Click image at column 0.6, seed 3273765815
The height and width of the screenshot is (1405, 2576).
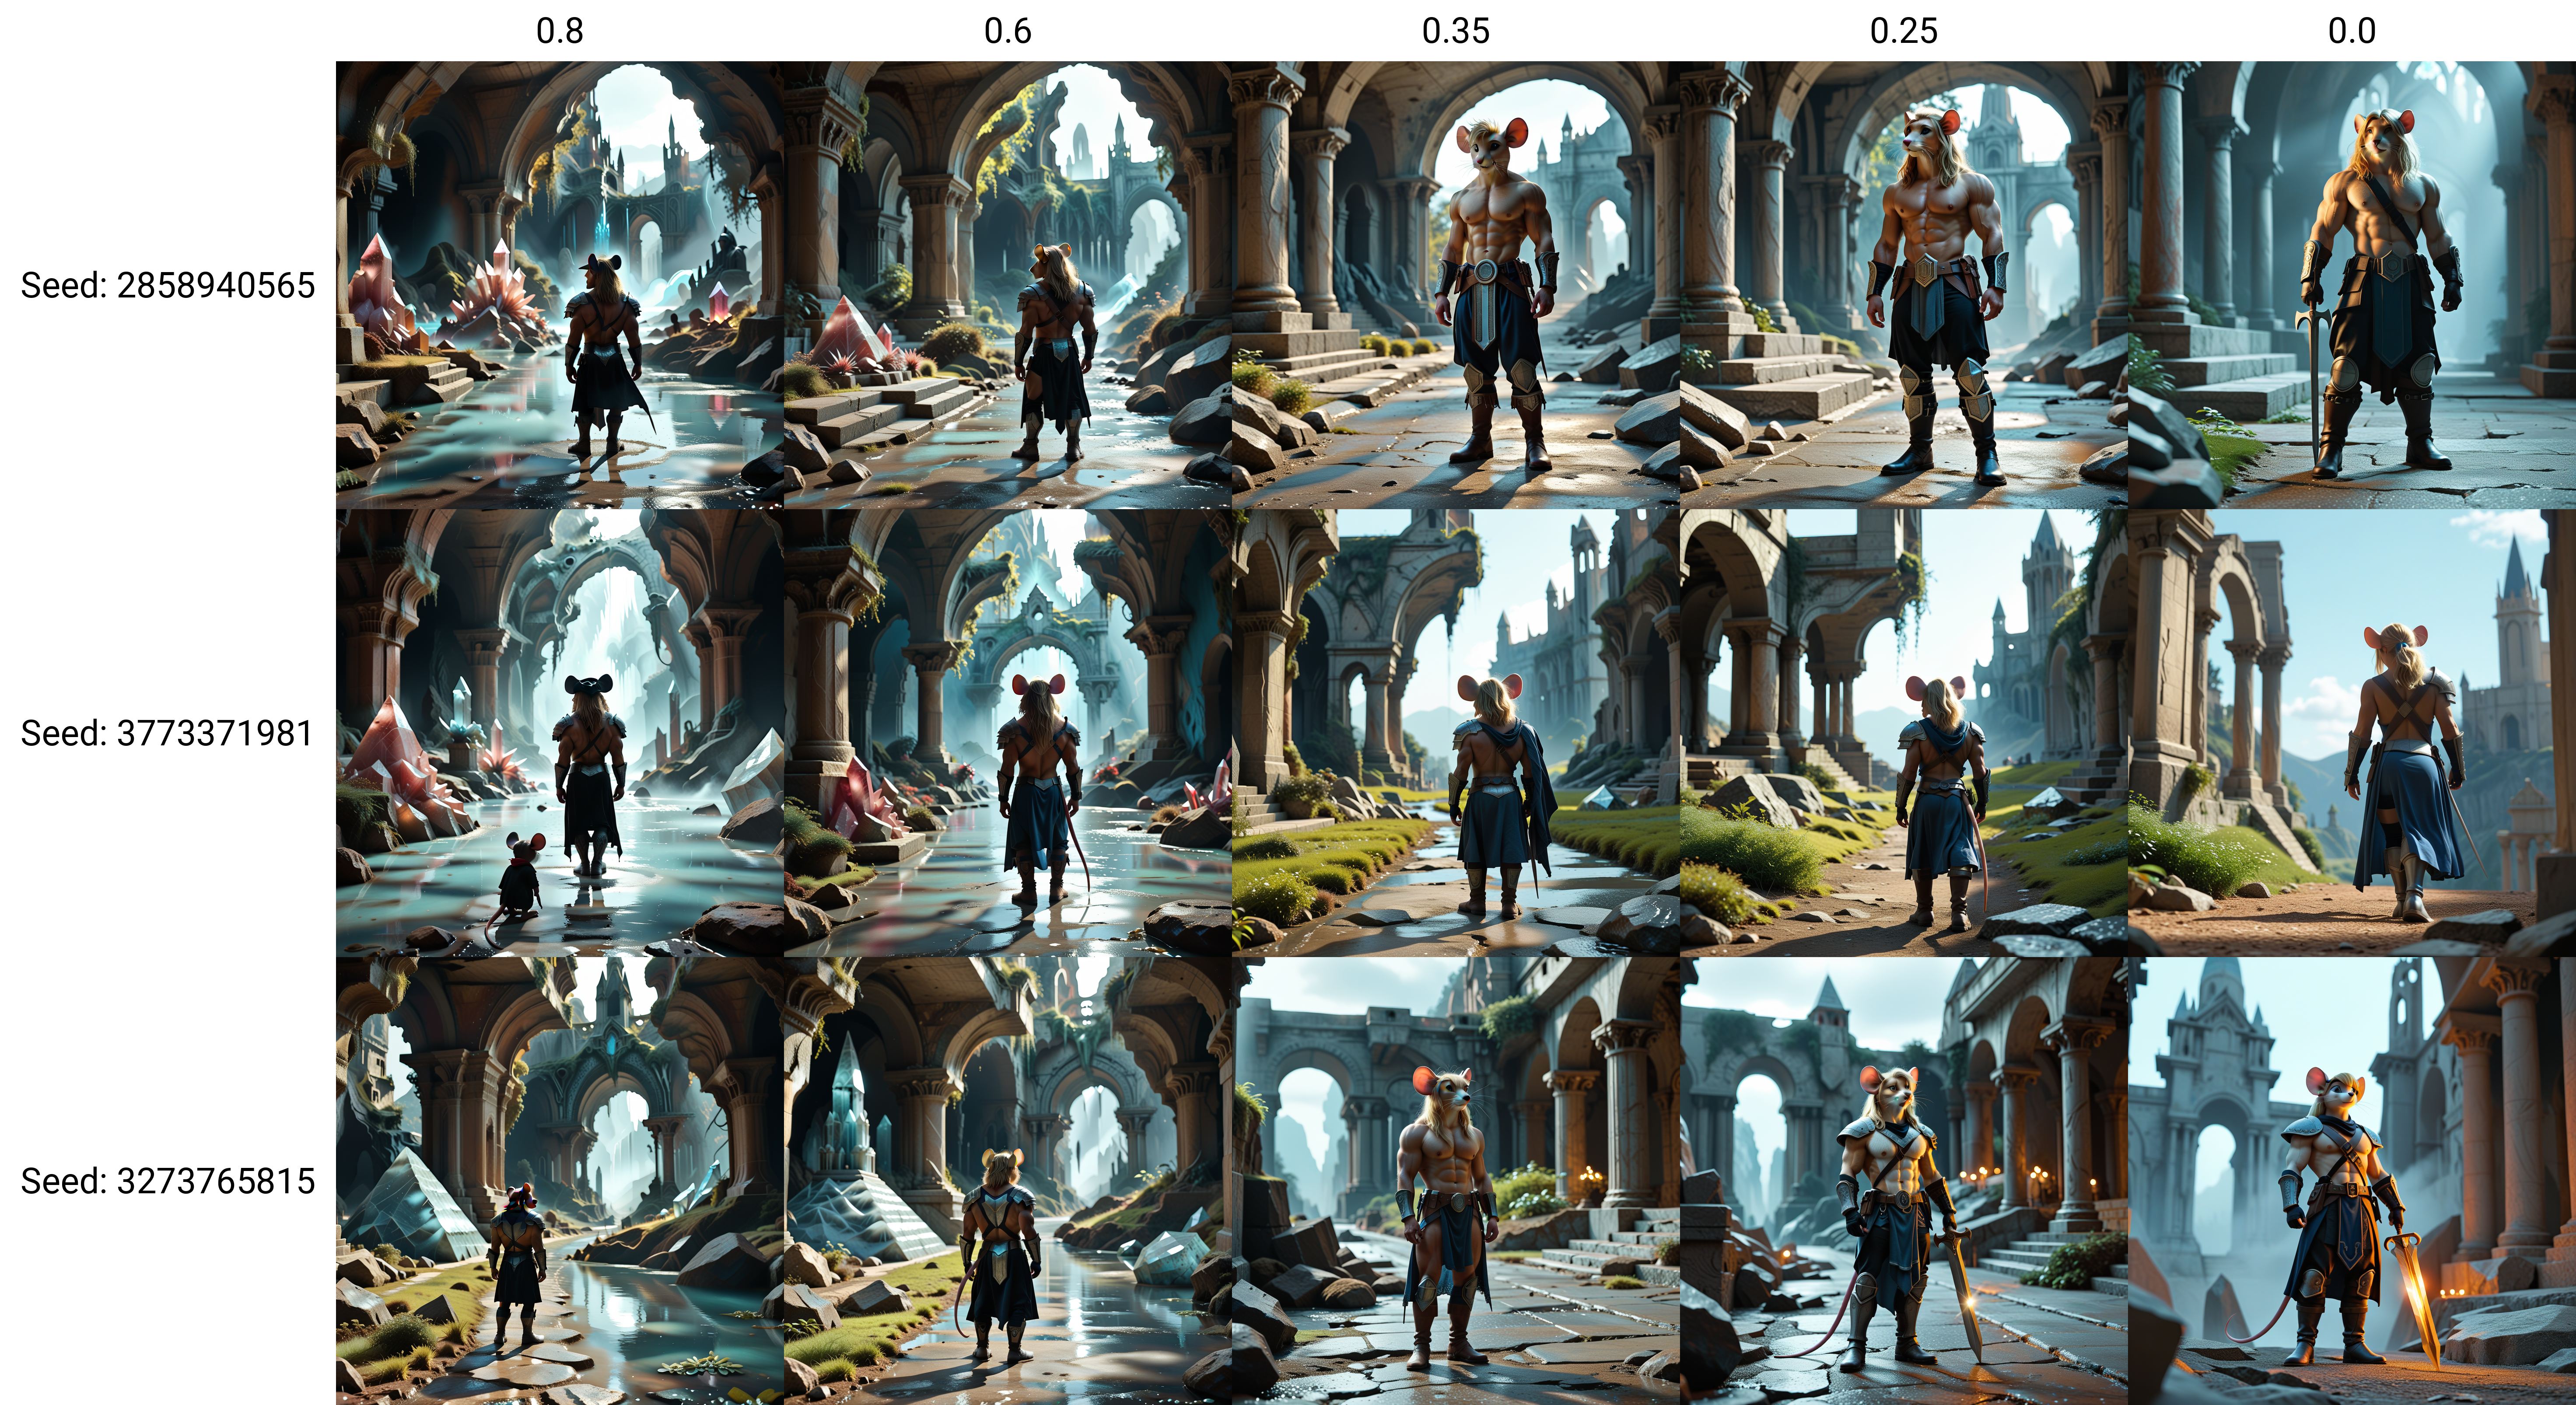click(x=1008, y=1181)
